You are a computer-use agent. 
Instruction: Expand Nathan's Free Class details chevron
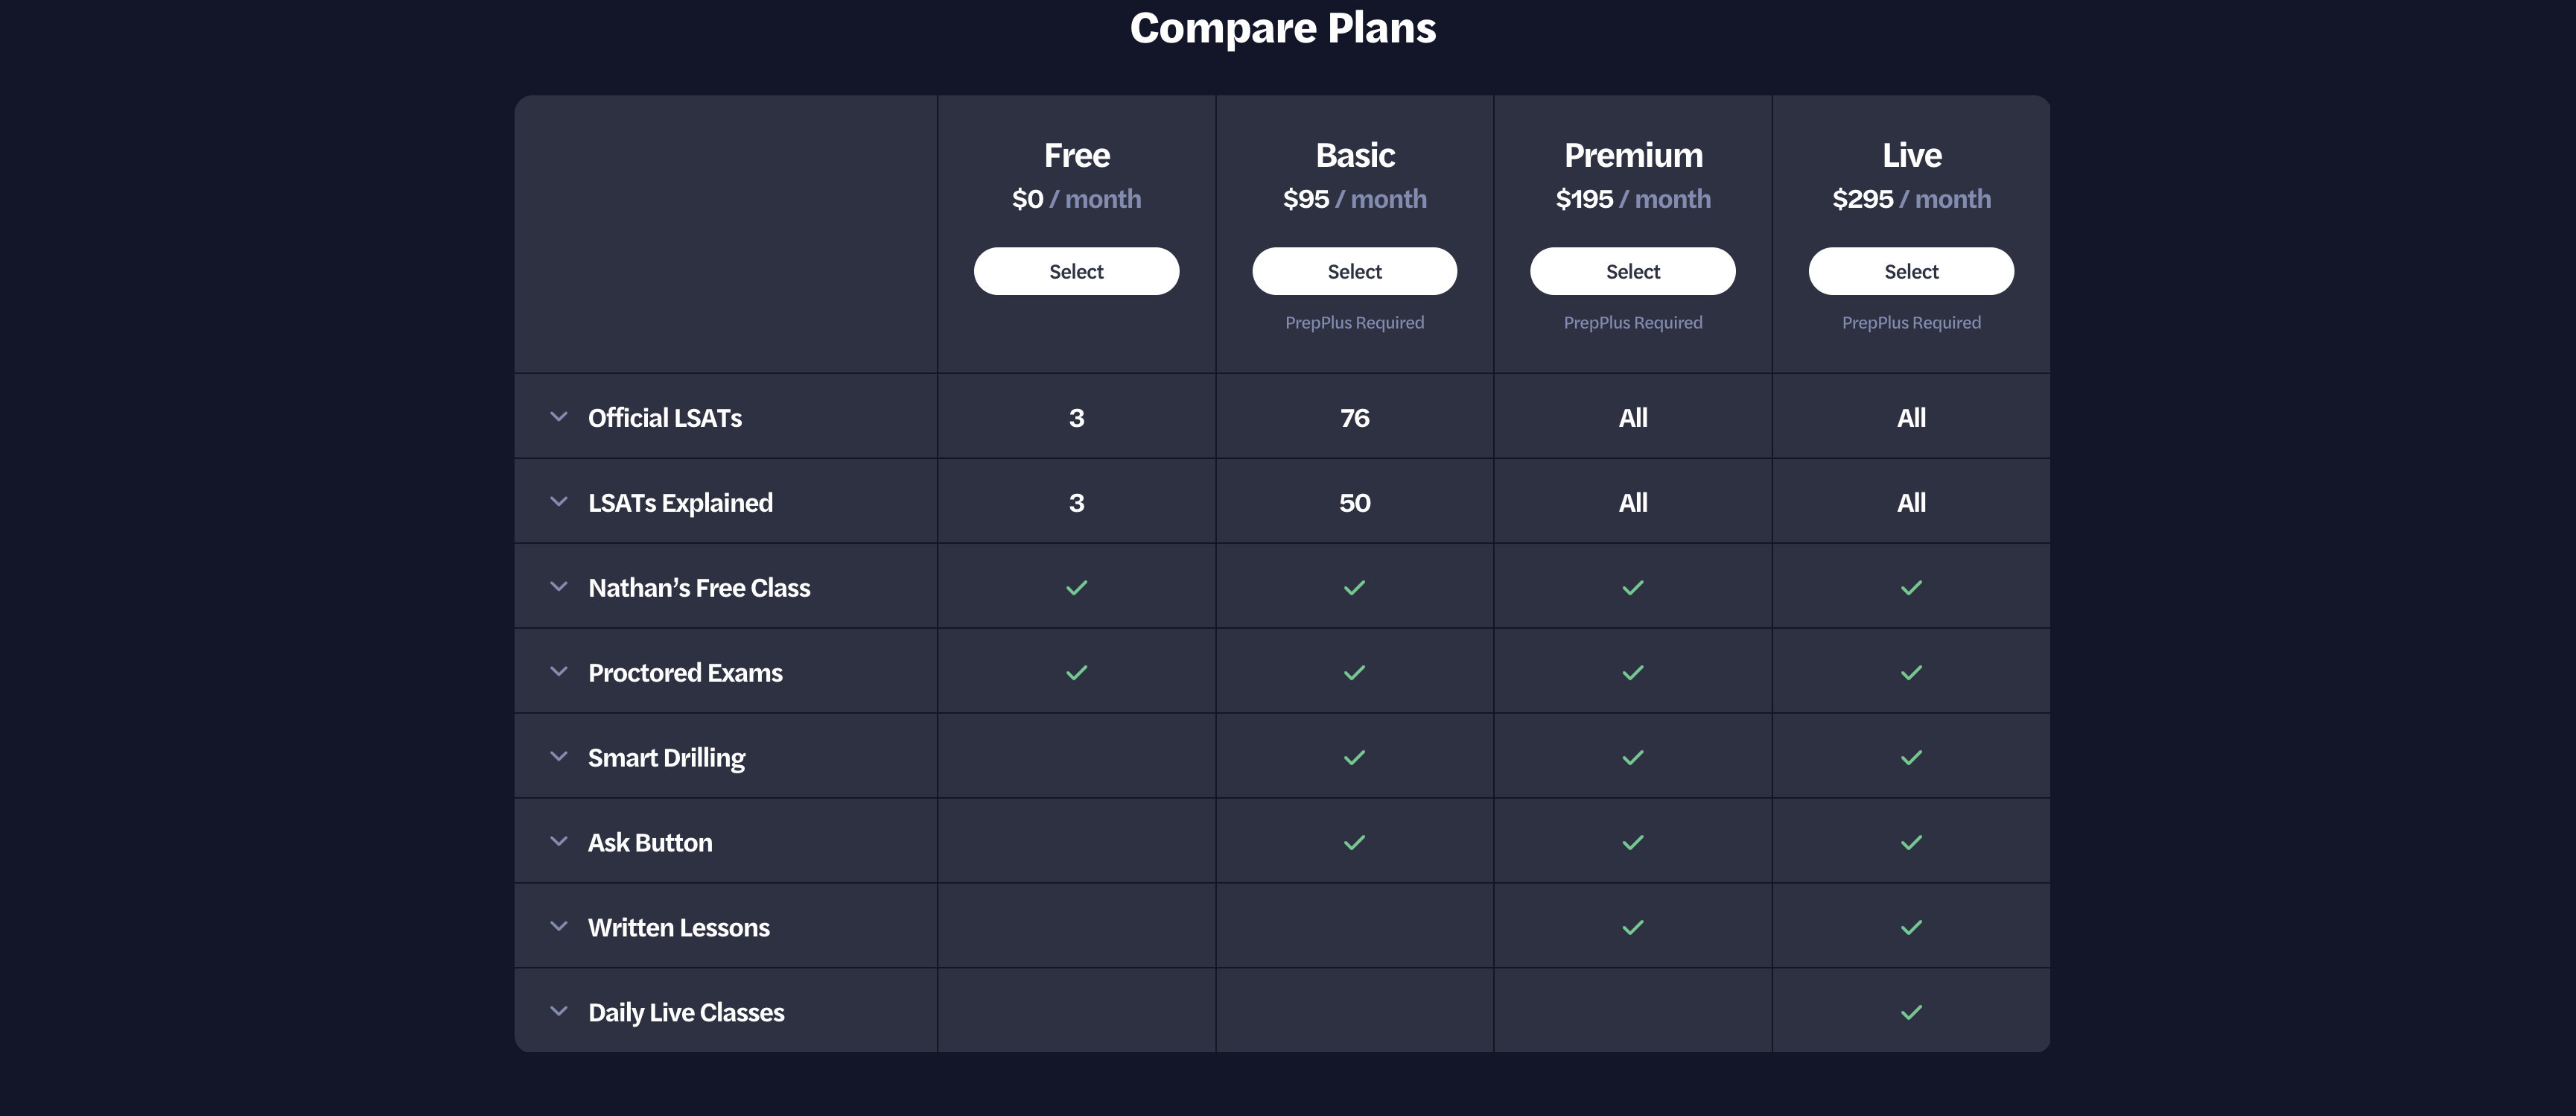559,587
